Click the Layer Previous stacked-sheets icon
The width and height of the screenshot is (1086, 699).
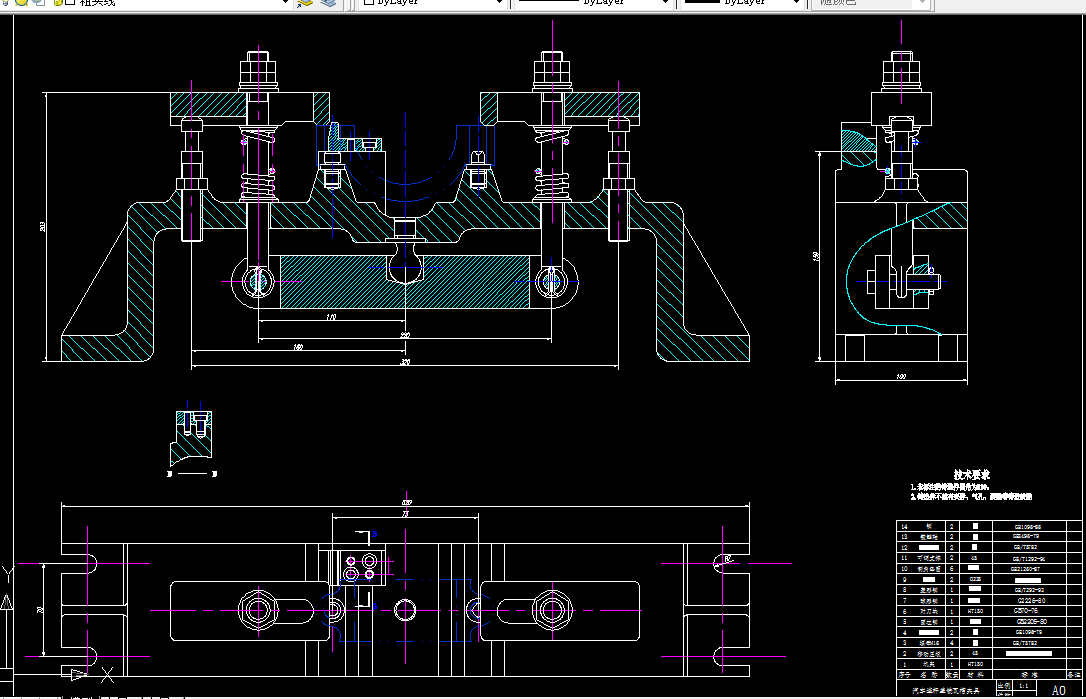[x=328, y=3]
